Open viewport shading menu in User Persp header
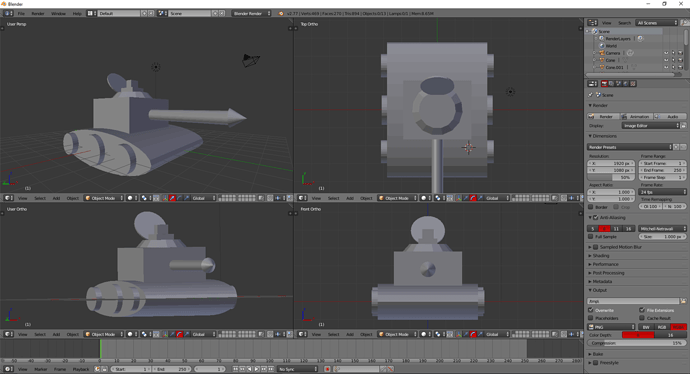Screen dimensions: 690x374 coord(132,198)
